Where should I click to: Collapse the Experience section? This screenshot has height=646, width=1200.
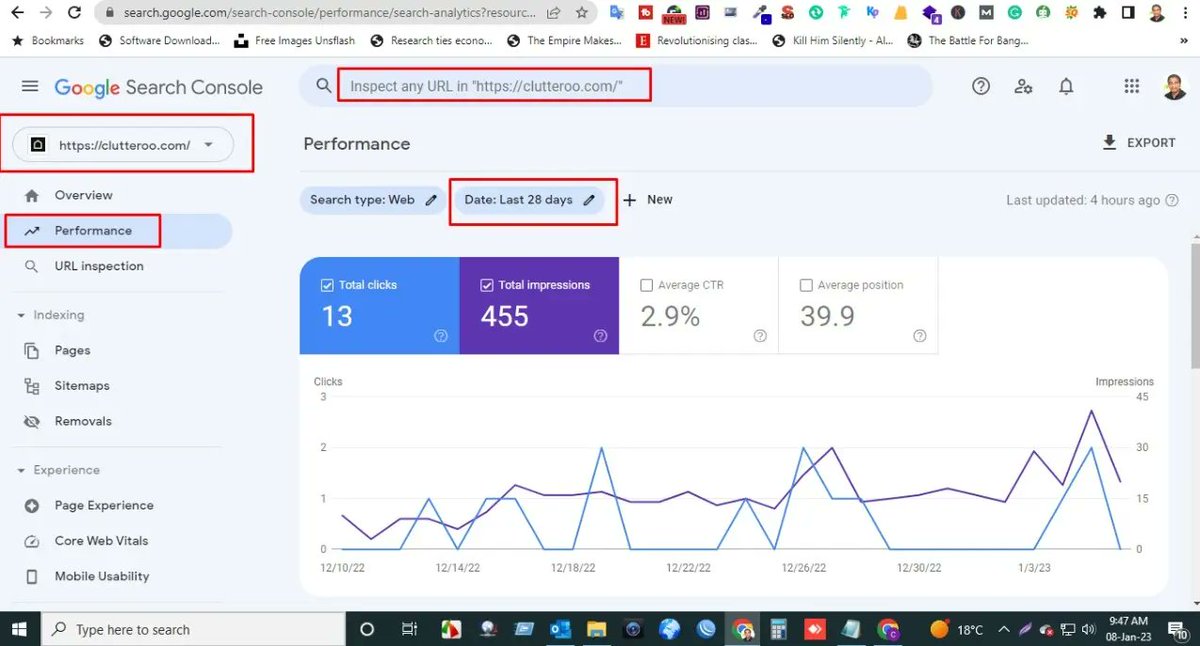coord(21,470)
